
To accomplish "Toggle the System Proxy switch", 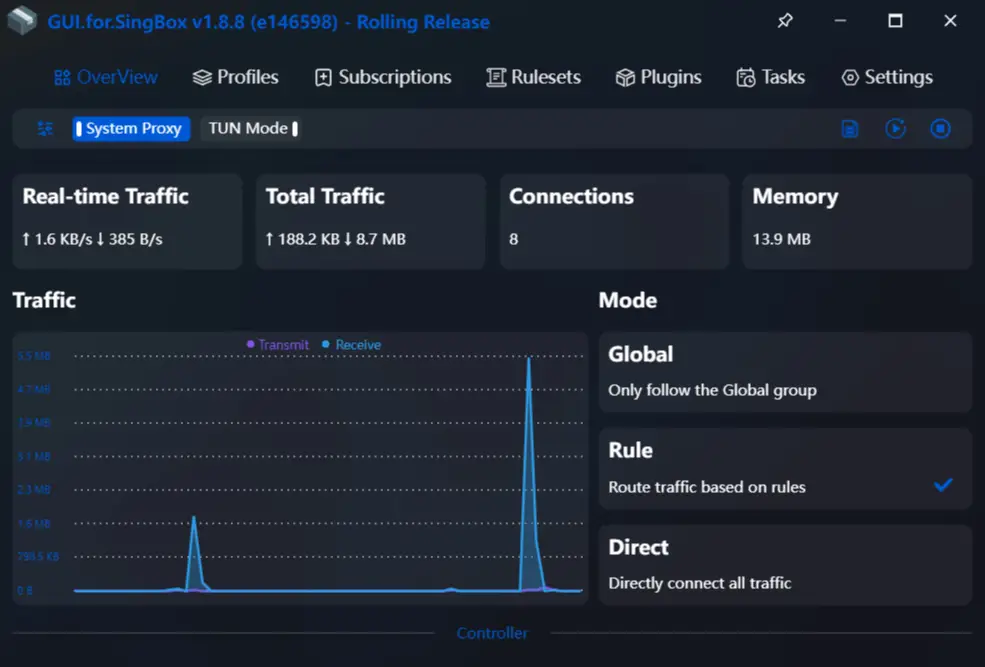I will click(131, 129).
